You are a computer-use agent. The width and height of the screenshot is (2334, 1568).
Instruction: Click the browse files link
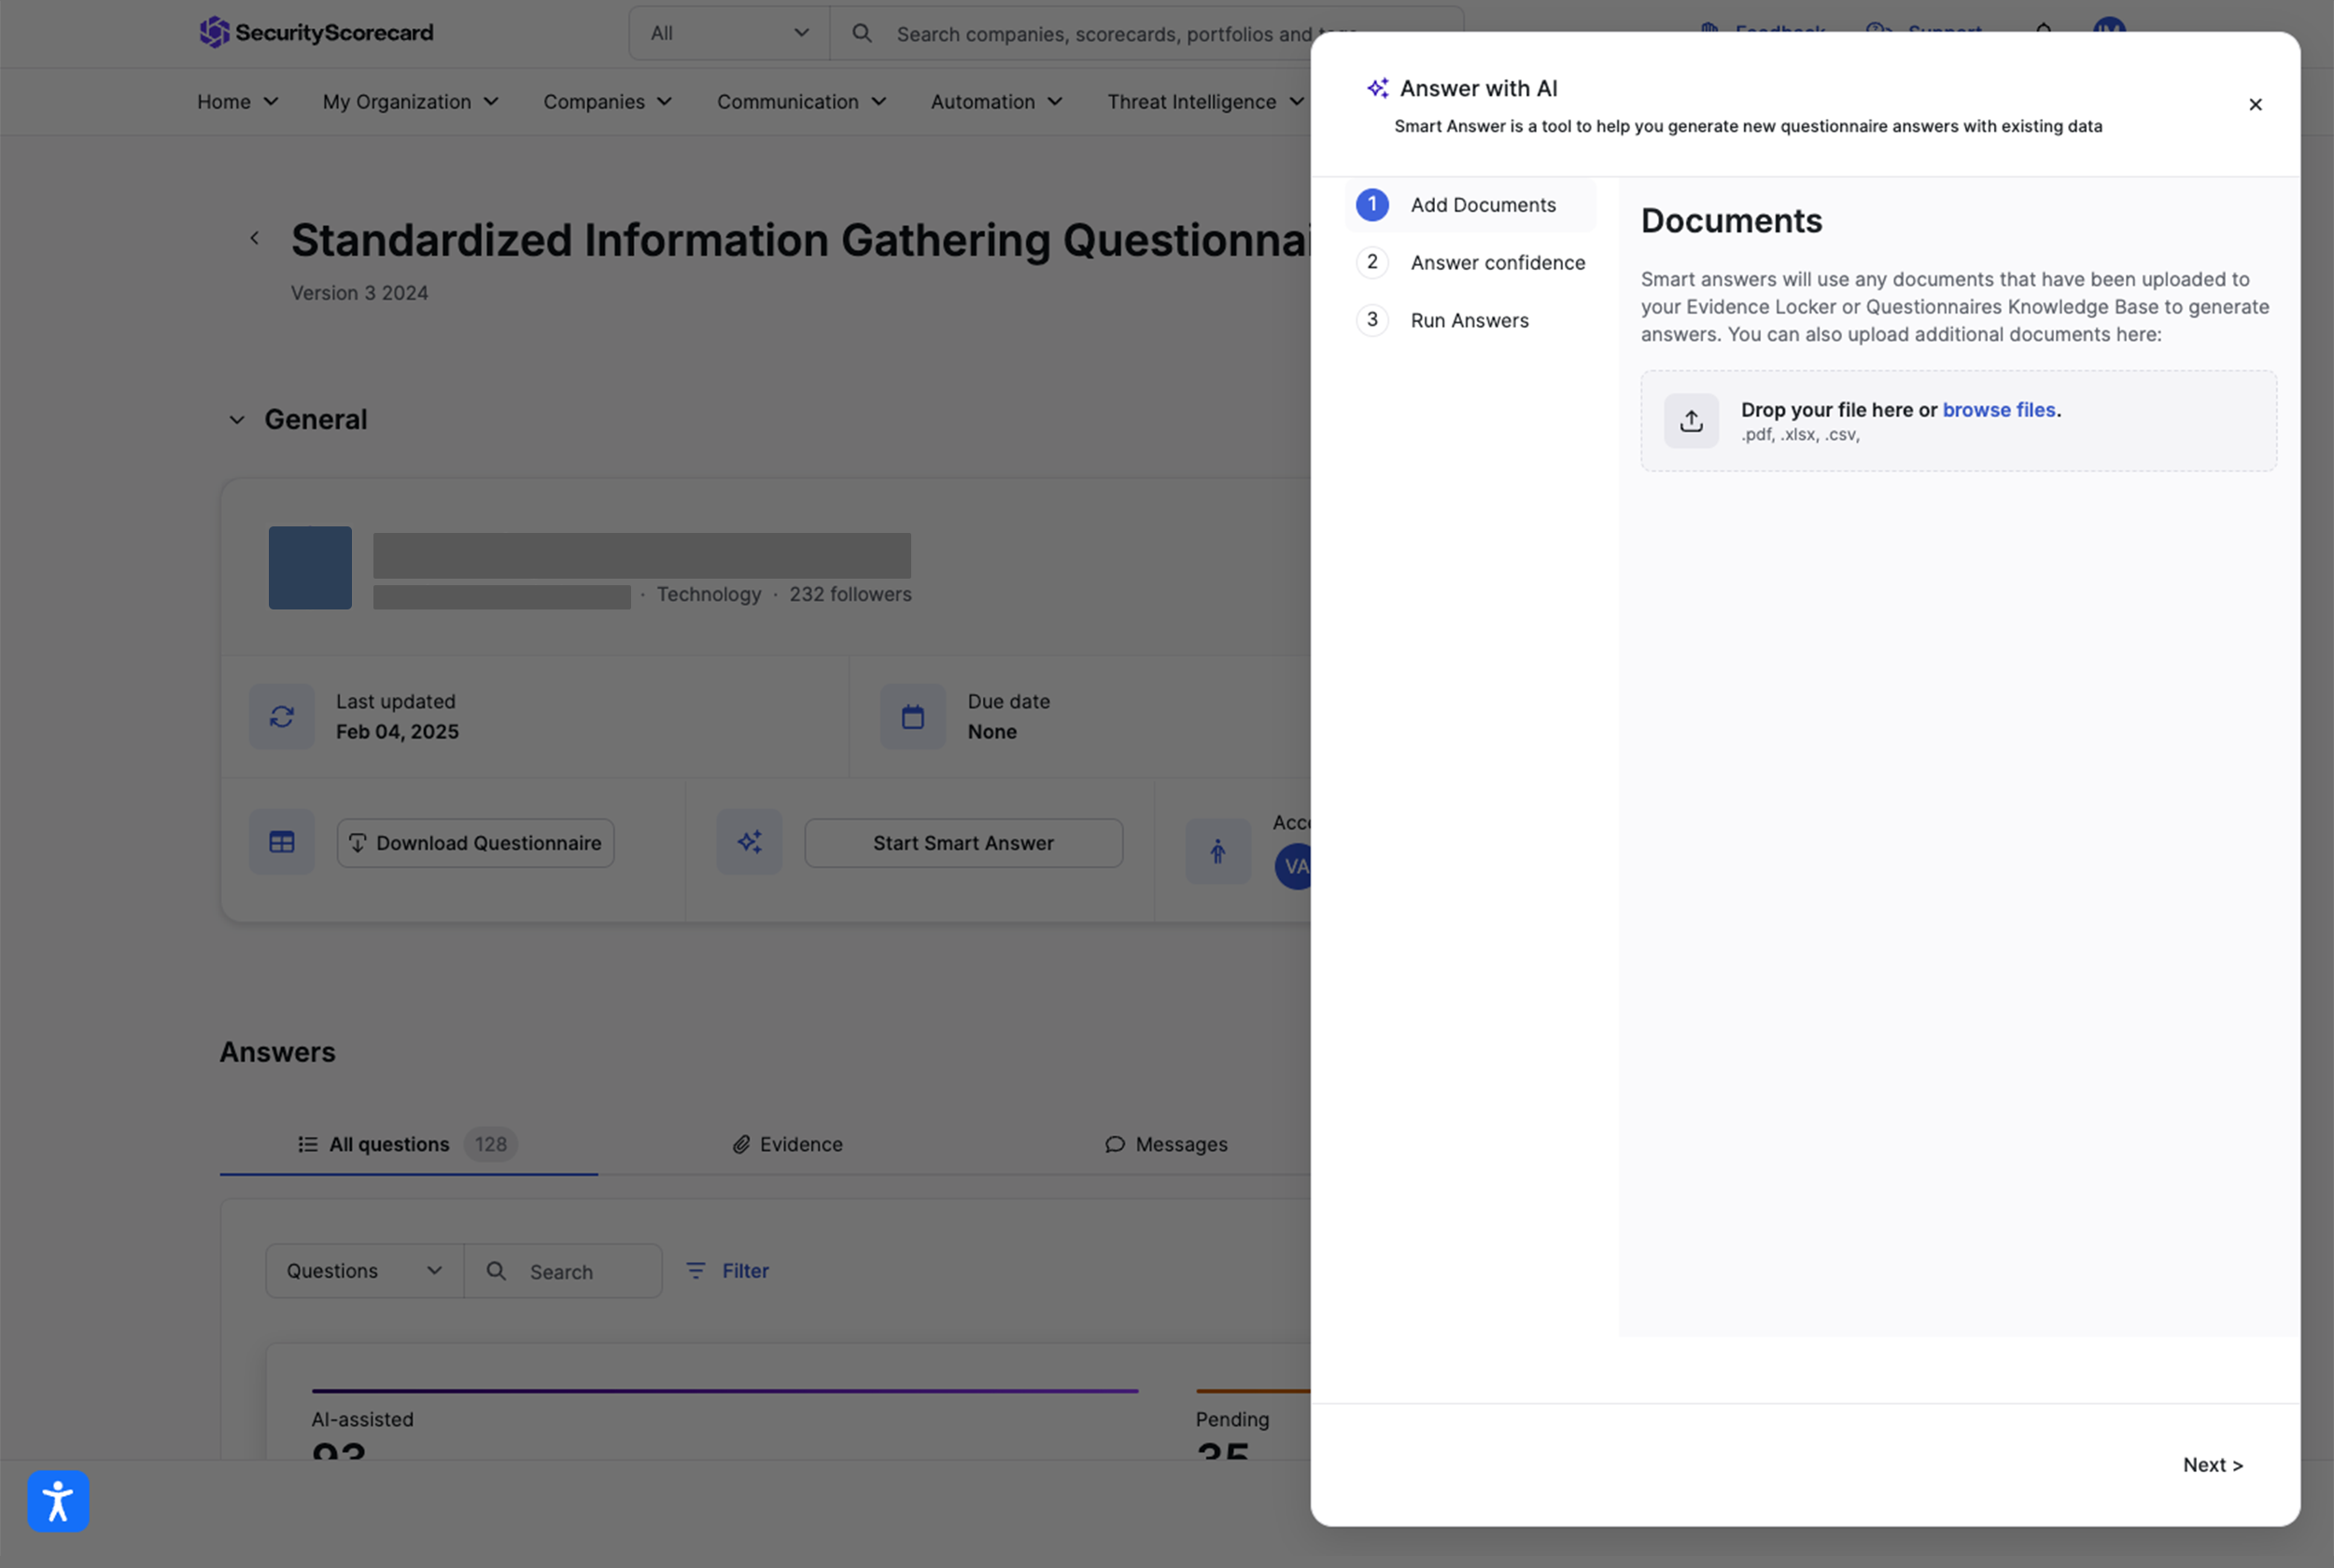pos(1999,409)
